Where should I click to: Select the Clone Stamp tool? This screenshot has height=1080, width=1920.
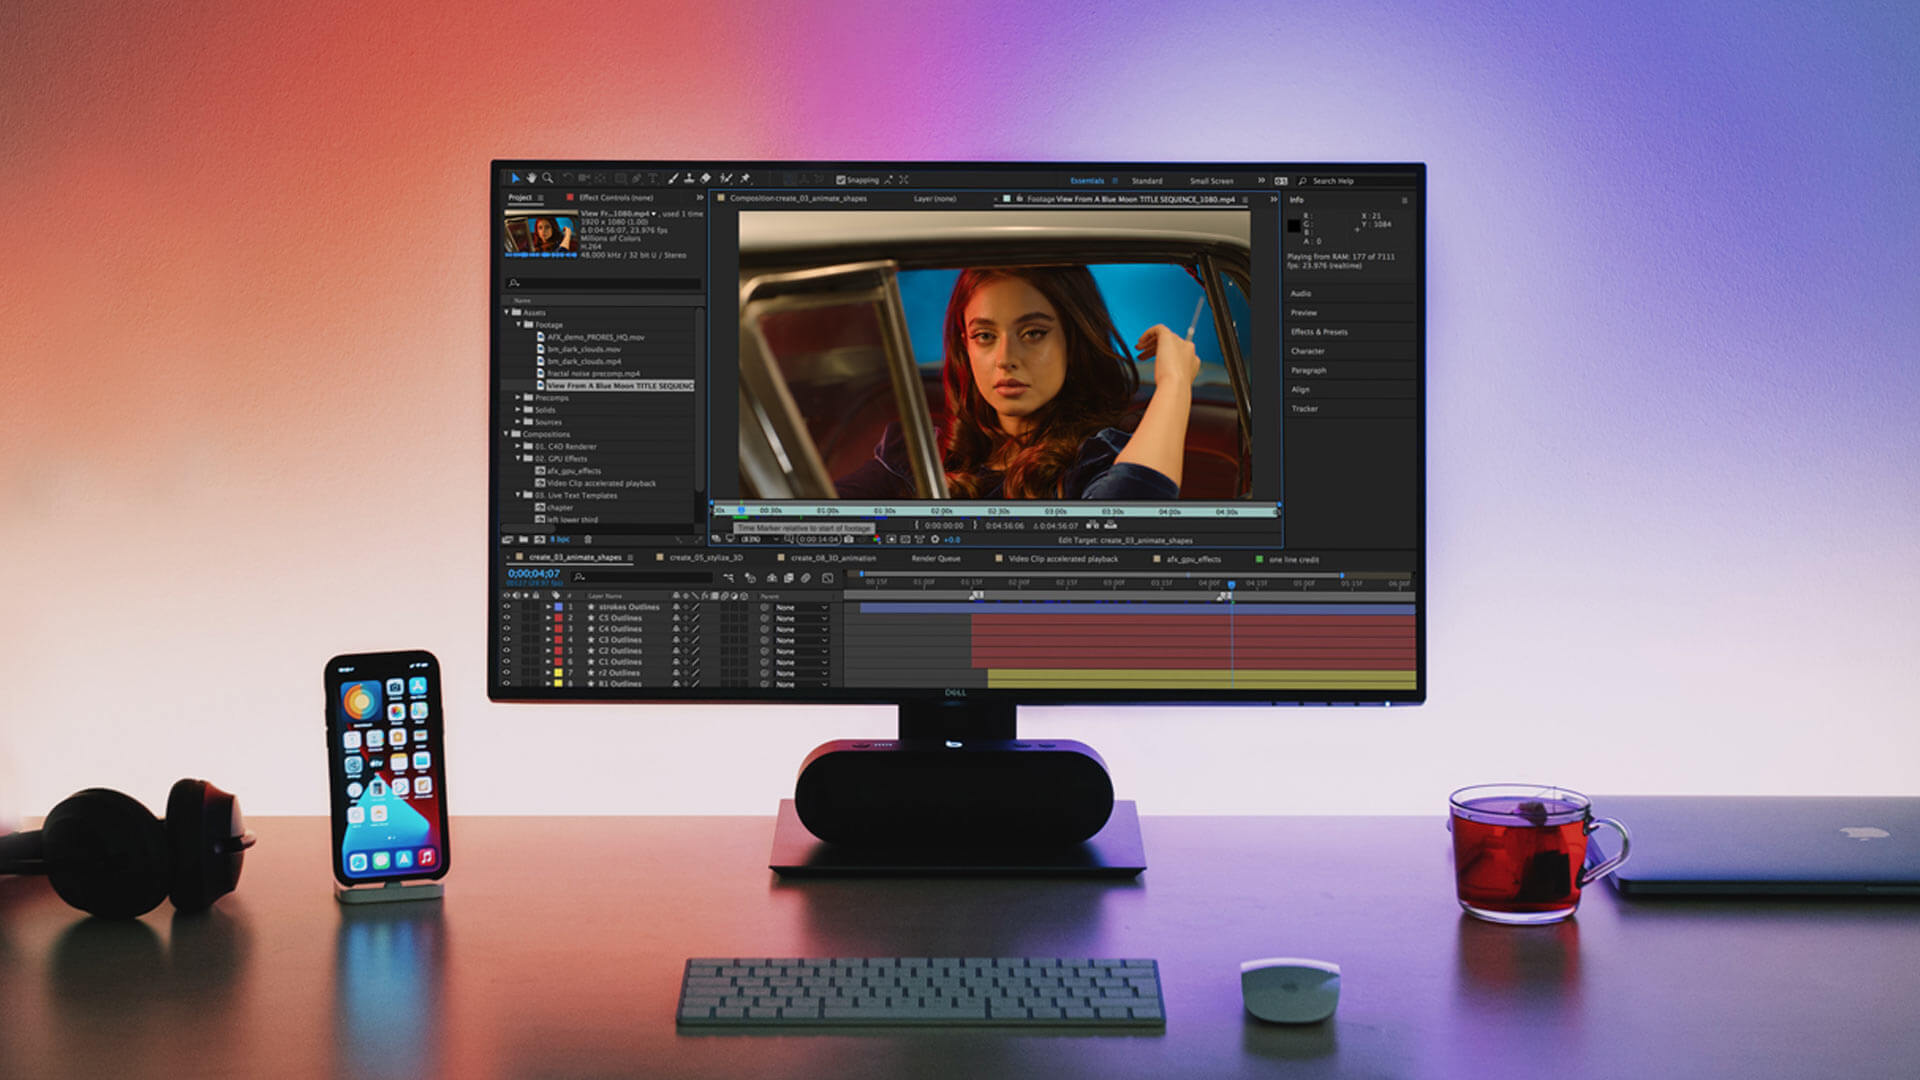(689, 178)
